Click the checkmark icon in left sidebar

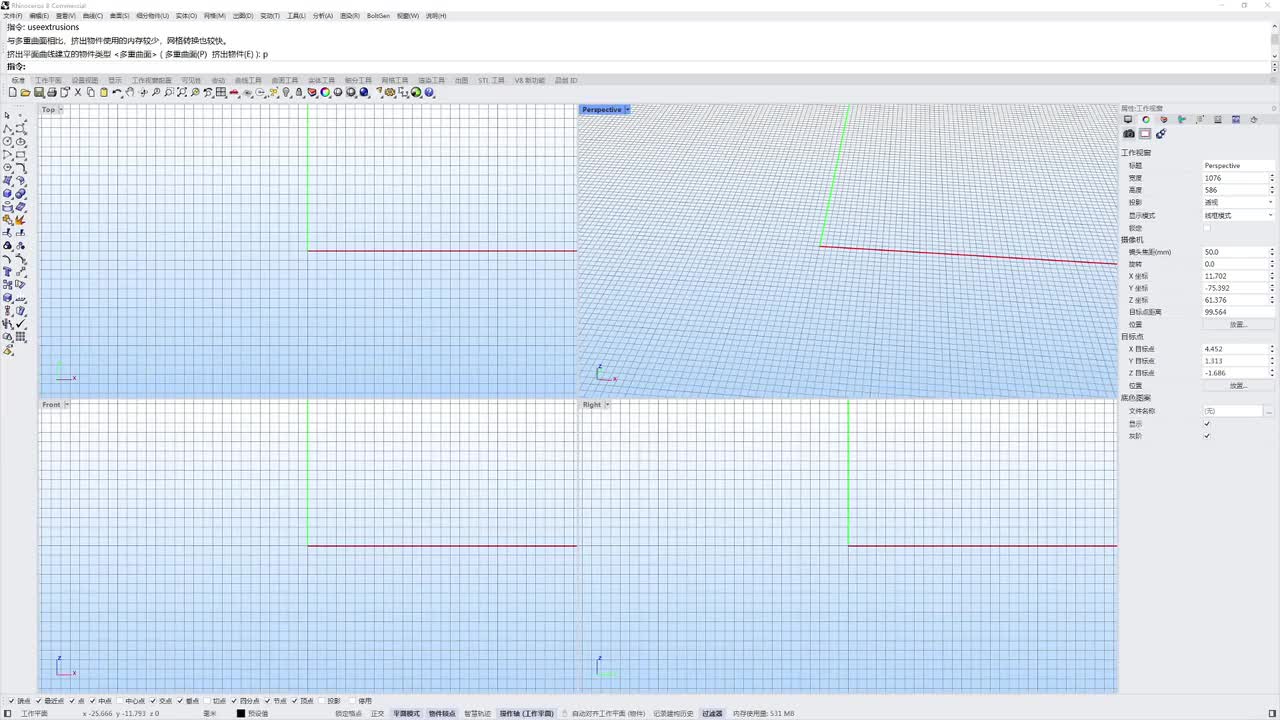pos(20,324)
